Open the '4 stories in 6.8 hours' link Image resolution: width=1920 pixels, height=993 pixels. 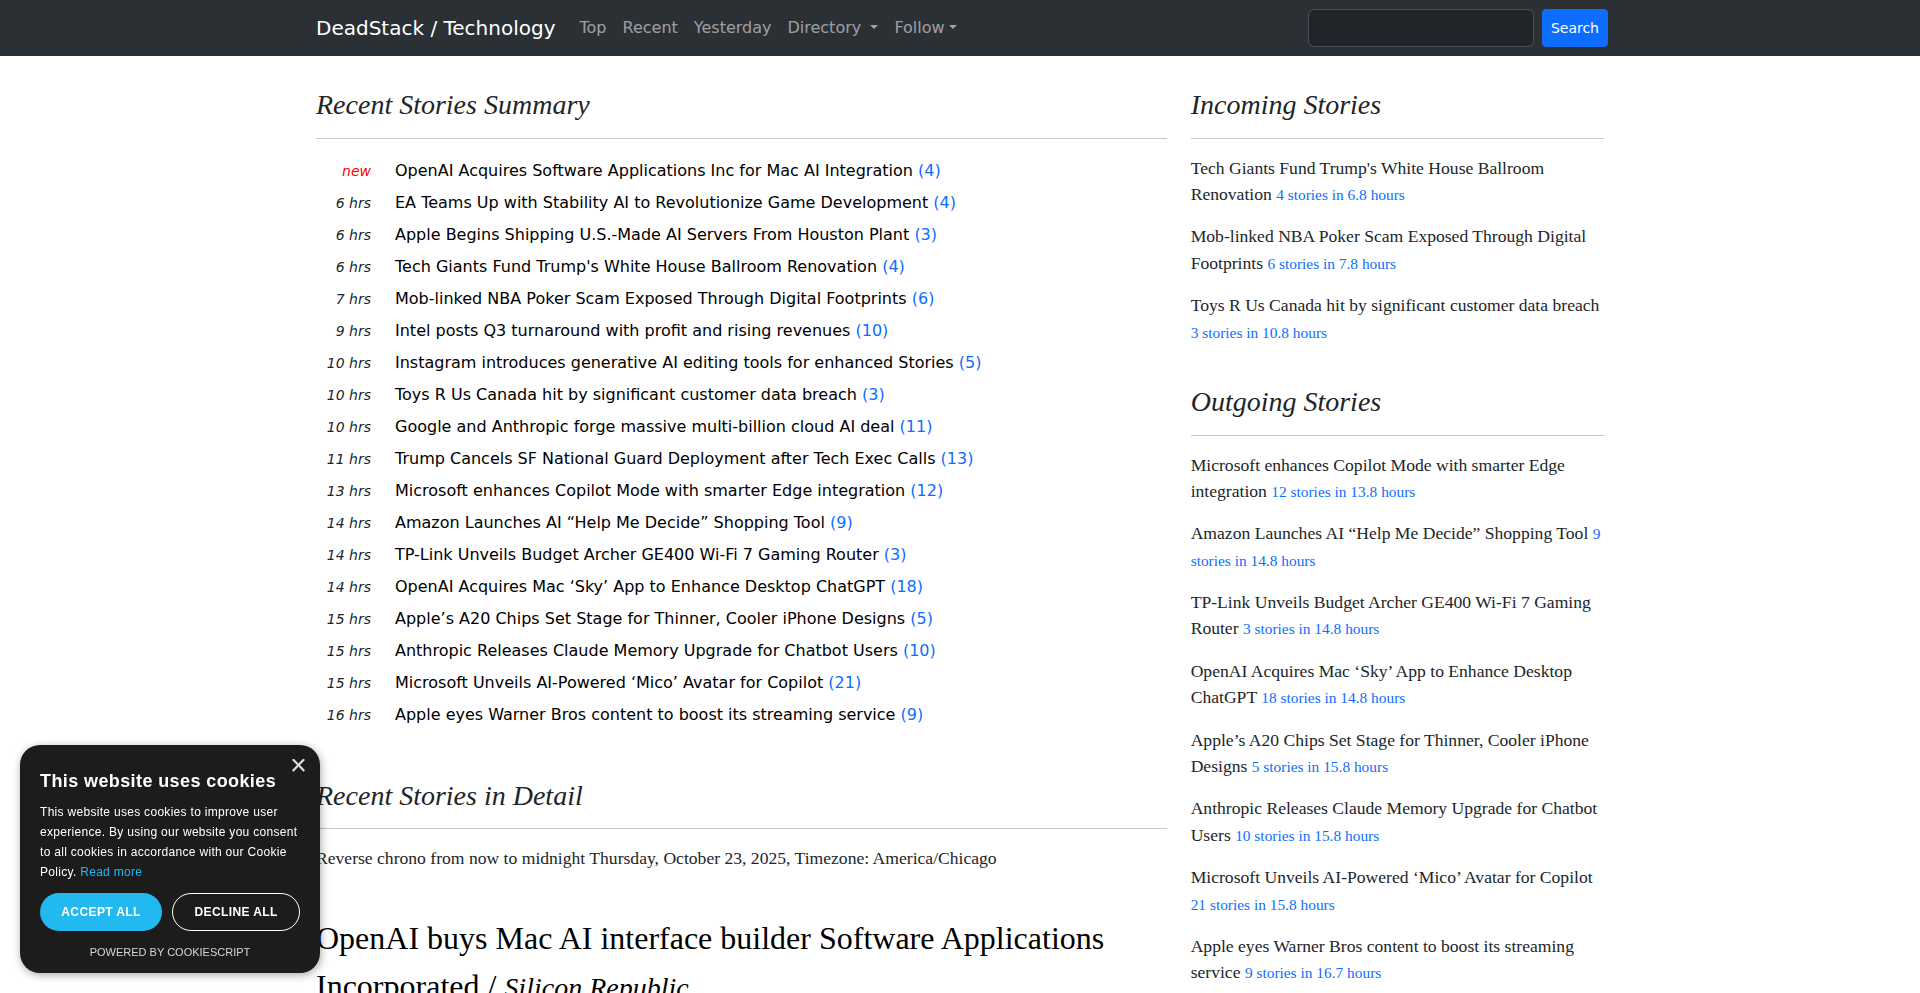[1340, 195]
